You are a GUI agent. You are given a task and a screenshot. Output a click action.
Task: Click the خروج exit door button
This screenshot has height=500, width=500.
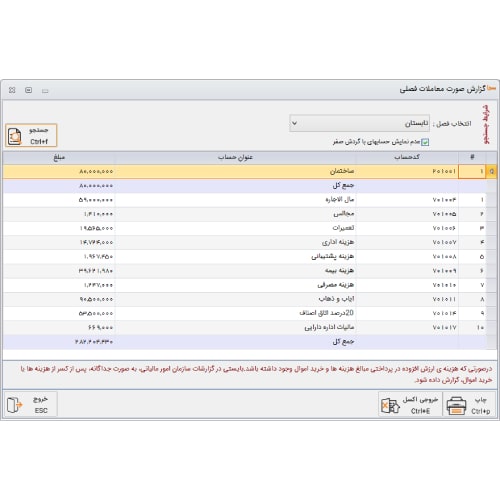pos(30,404)
